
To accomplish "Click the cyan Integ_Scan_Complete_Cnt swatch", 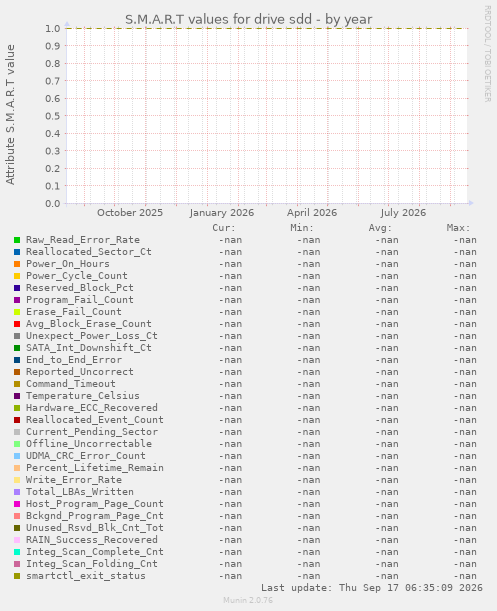I will click(17, 552).
